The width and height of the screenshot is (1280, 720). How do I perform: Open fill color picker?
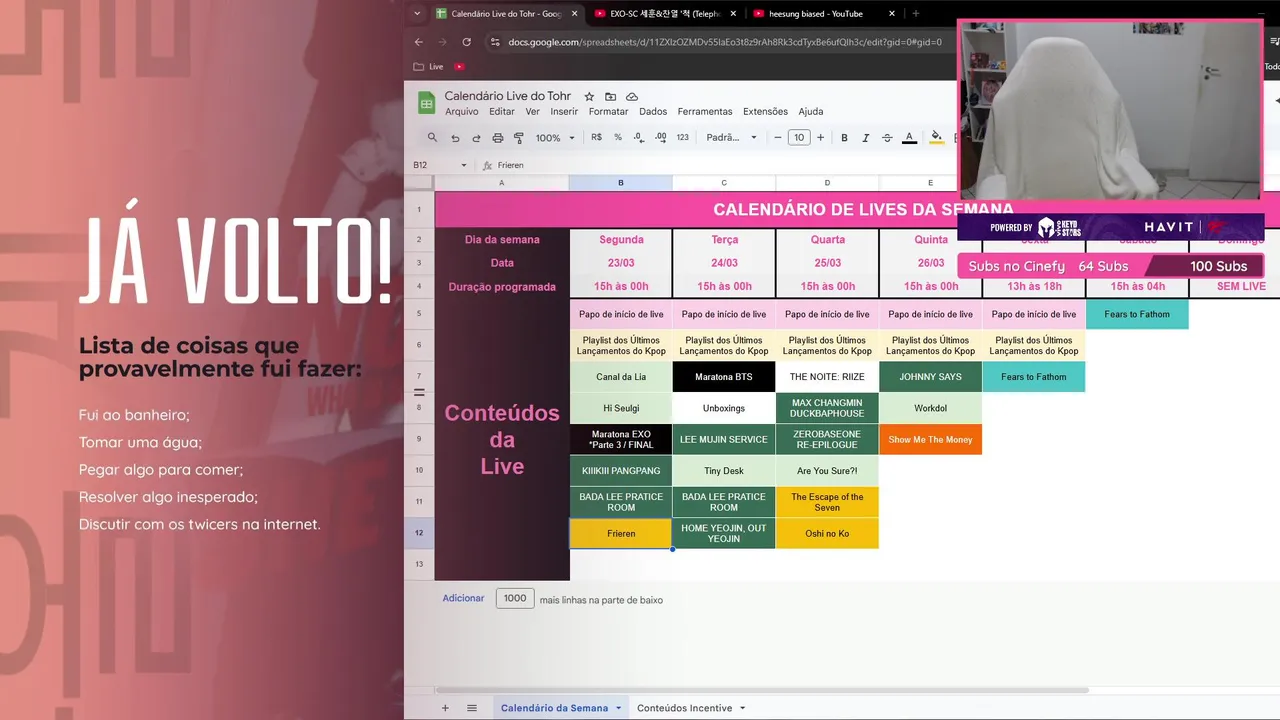pyautogui.click(x=936, y=138)
